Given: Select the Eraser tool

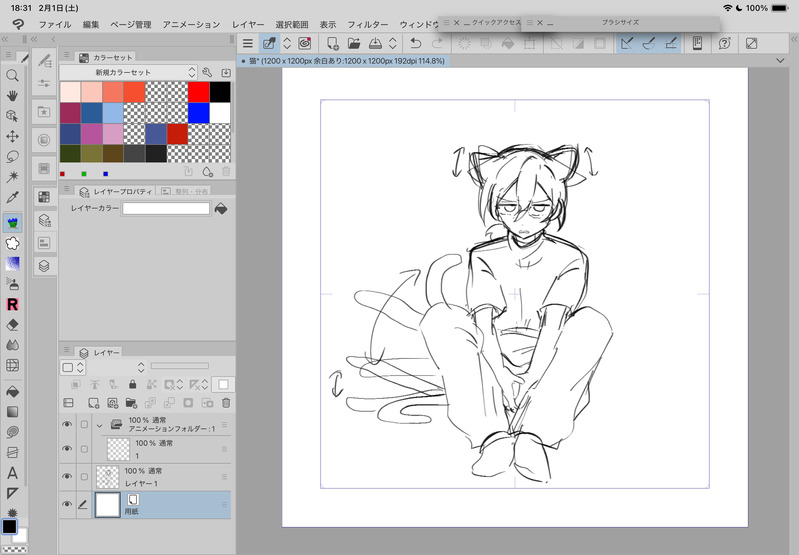Looking at the screenshot, I should click(x=12, y=325).
